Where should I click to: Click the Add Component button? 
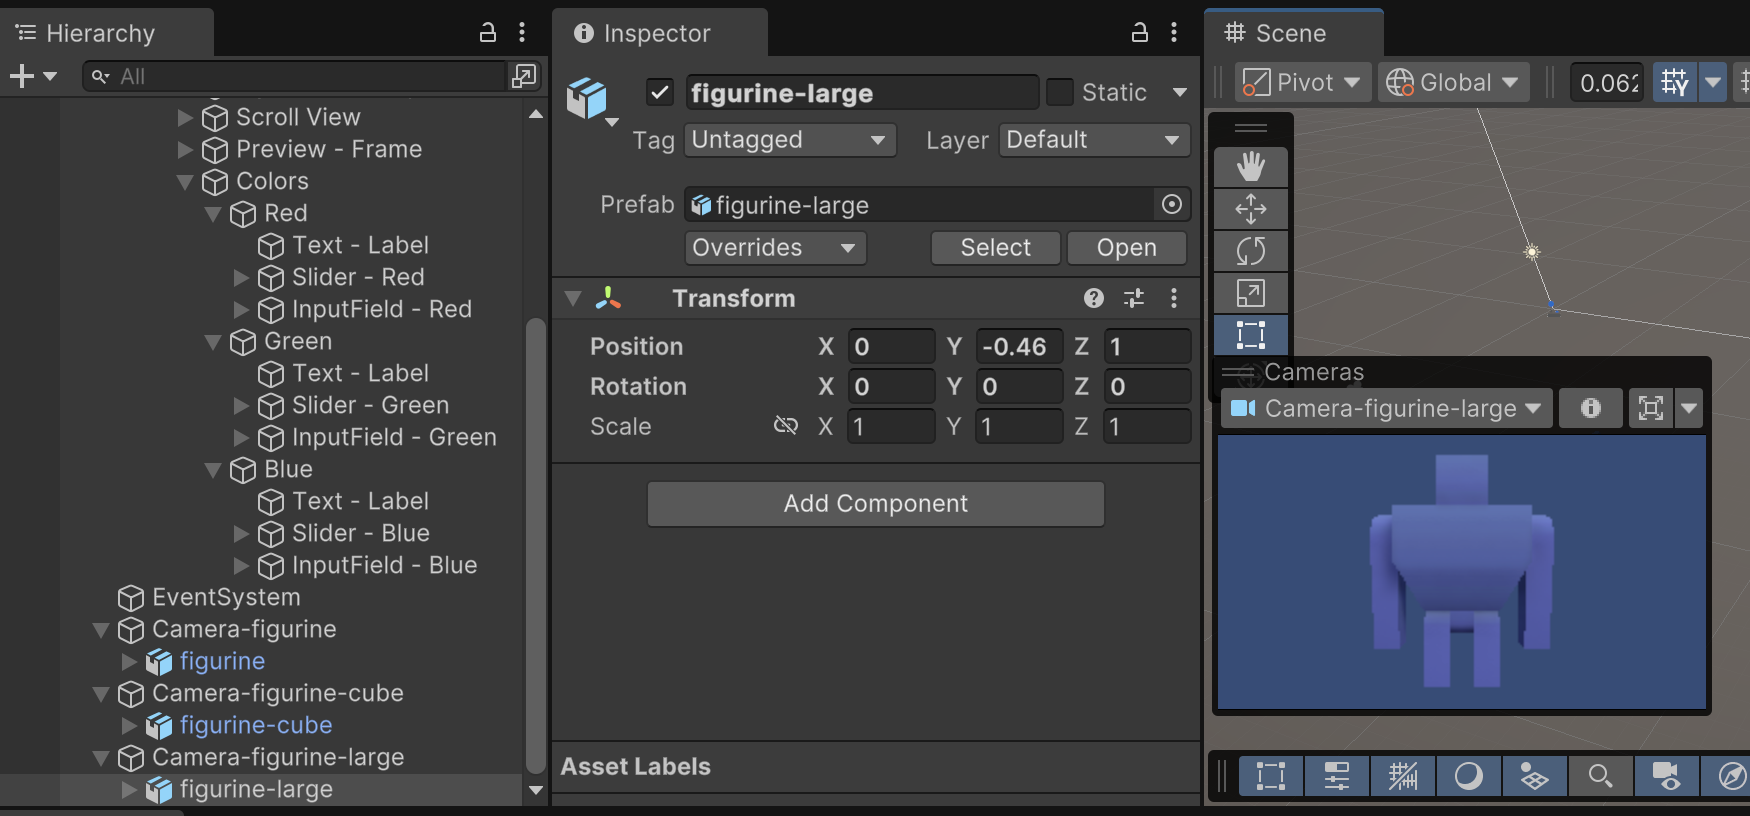tap(875, 504)
